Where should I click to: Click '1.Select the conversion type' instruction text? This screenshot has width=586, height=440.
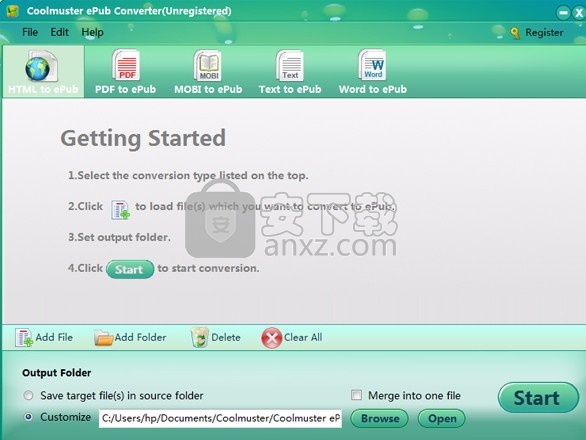188,175
